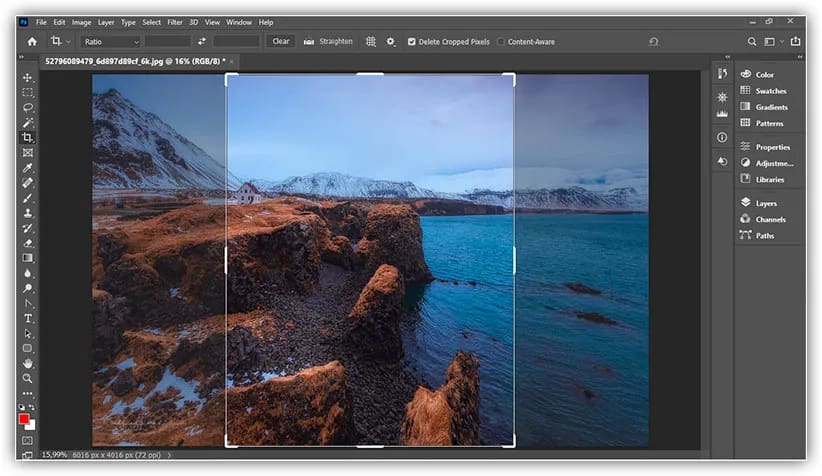Open the Properties panel
This screenshot has width=822, height=476.
point(765,147)
